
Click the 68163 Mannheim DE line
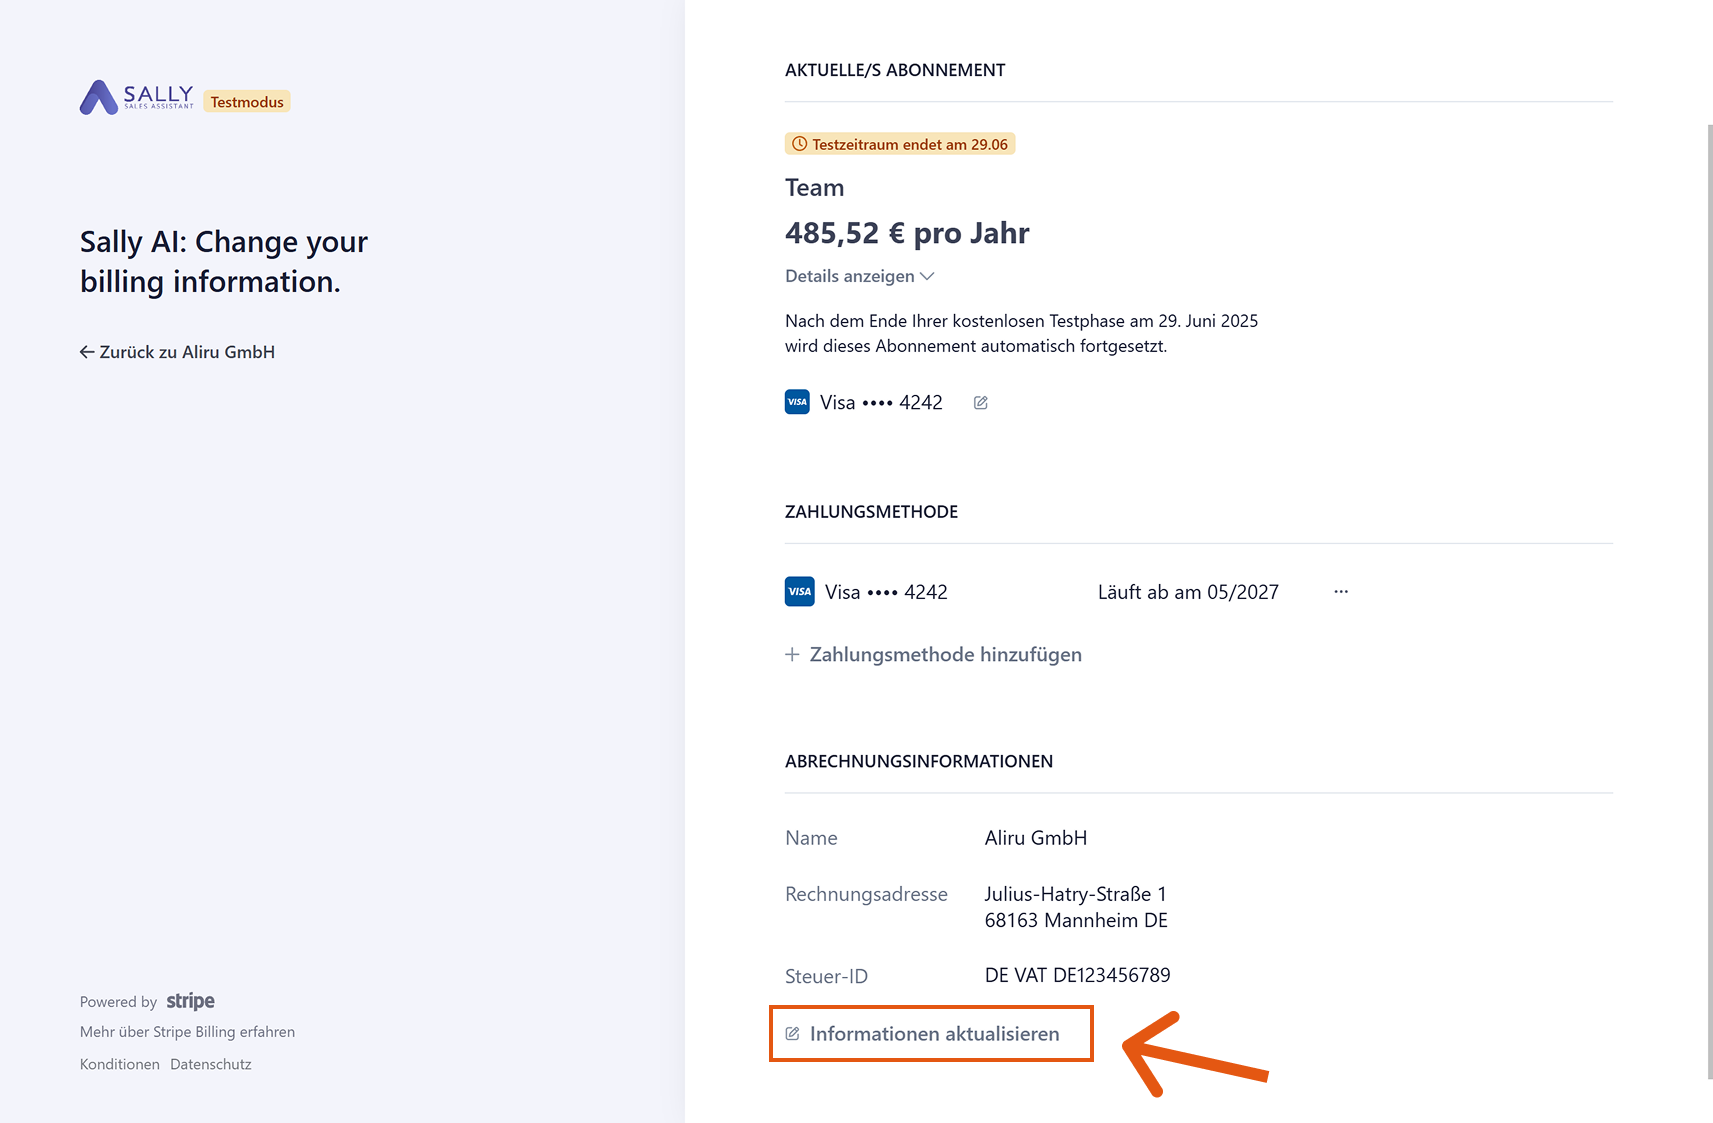pos(1076,920)
